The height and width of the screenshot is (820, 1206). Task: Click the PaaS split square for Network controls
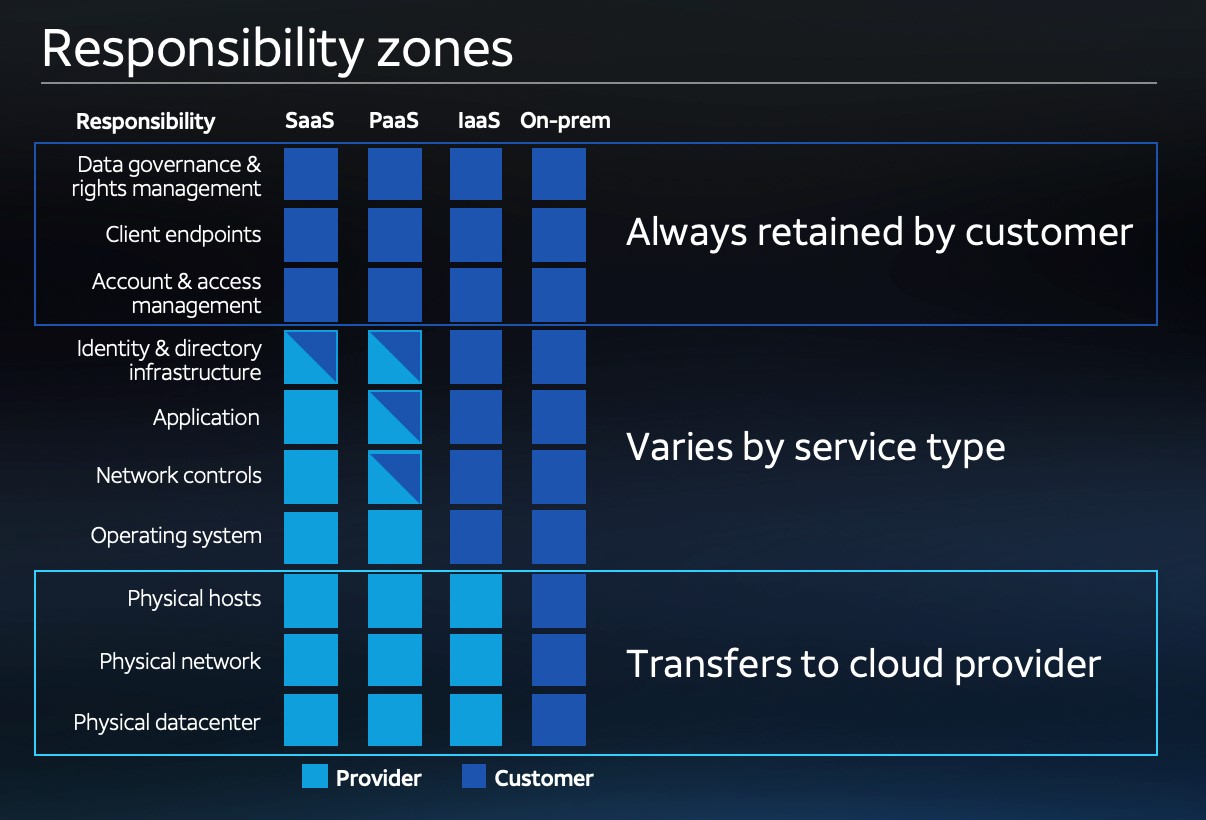point(395,477)
